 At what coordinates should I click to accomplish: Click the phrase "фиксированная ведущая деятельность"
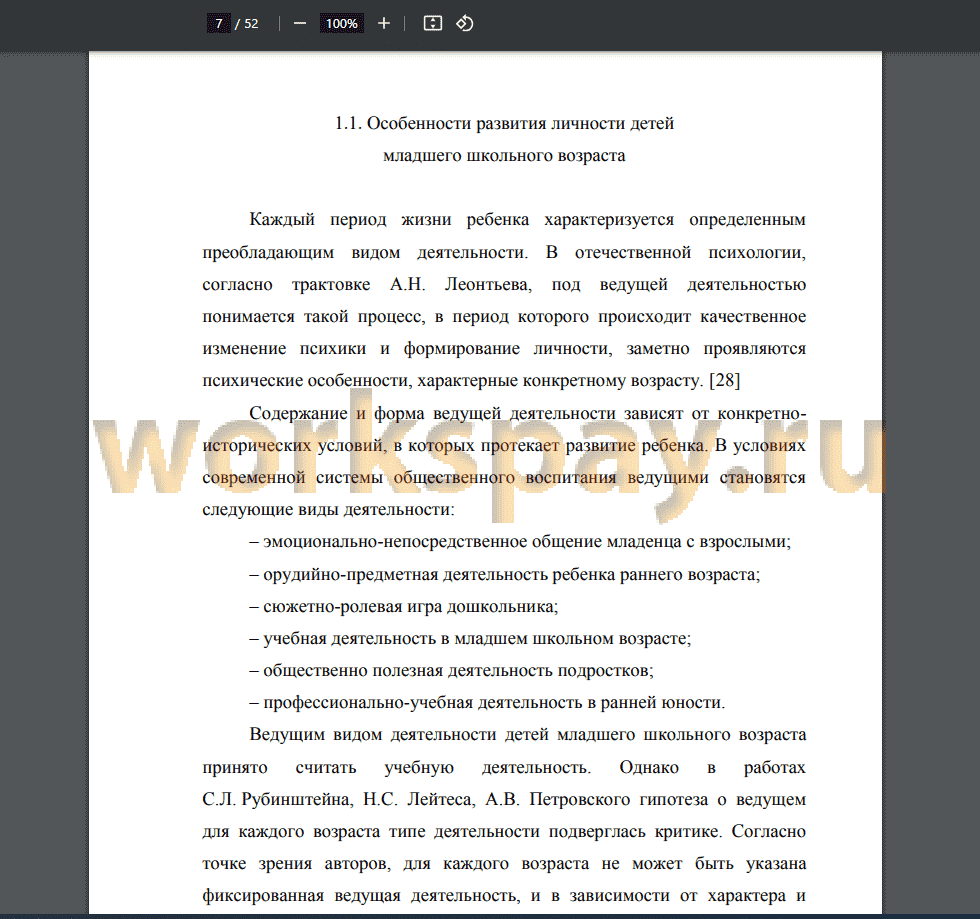[361, 896]
